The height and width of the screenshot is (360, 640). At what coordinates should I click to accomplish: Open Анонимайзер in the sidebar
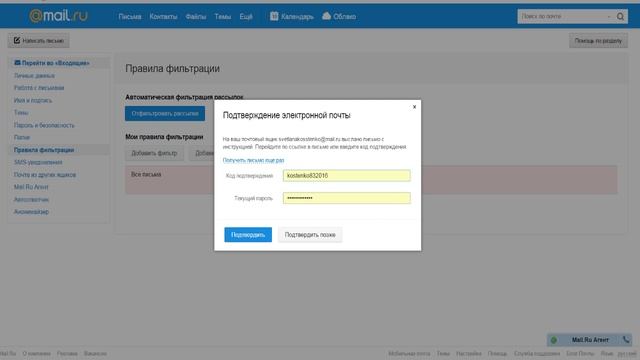tap(31, 211)
